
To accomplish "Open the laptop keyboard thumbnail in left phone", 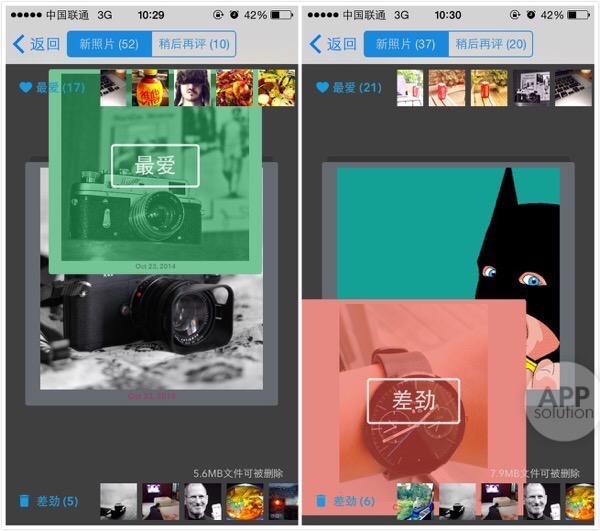I will [x=113, y=88].
